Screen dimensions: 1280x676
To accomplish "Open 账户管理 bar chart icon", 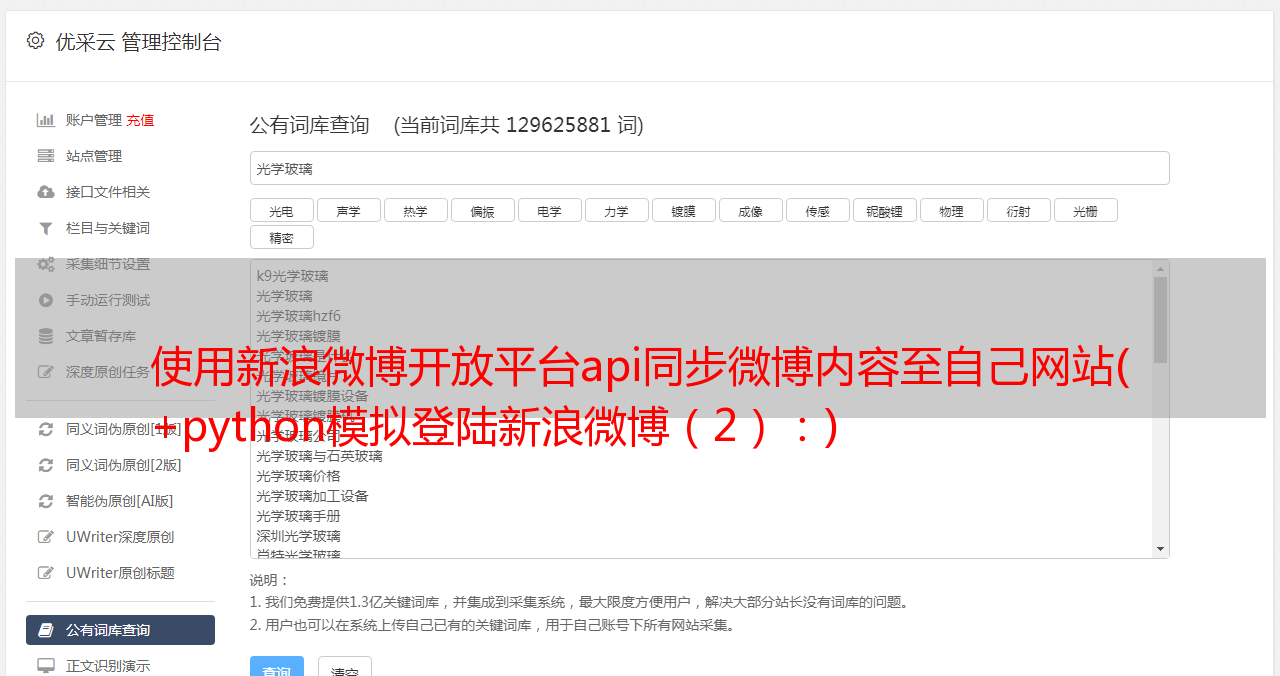I will [46, 120].
